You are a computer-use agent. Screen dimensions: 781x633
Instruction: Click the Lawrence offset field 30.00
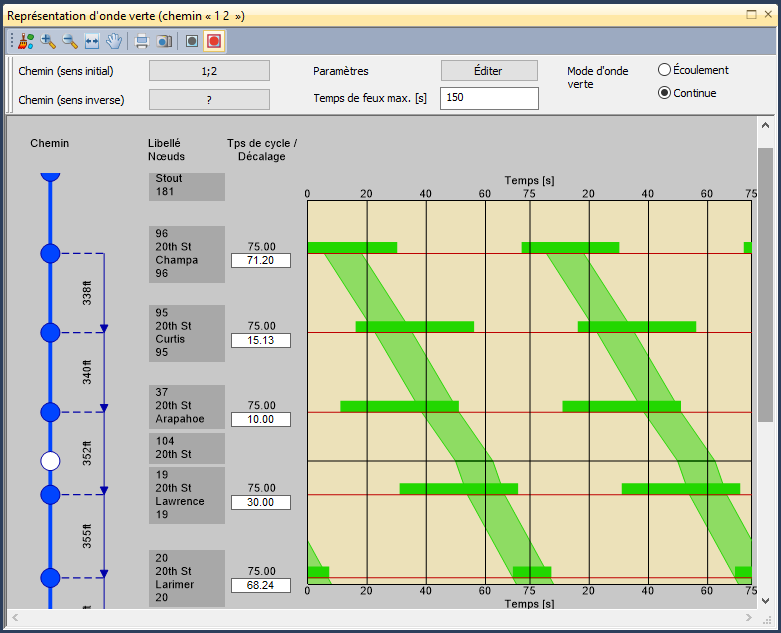[260, 502]
